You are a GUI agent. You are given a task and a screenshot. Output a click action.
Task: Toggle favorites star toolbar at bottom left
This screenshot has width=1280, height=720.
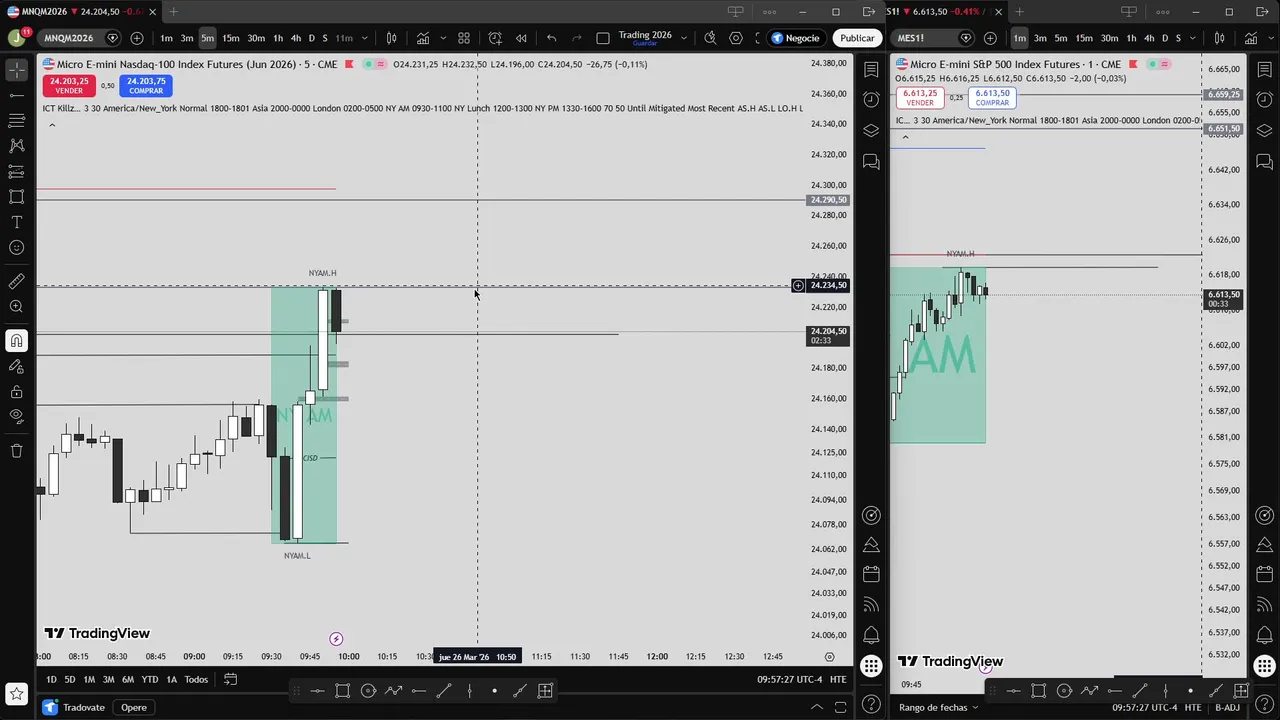pos(16,692)
